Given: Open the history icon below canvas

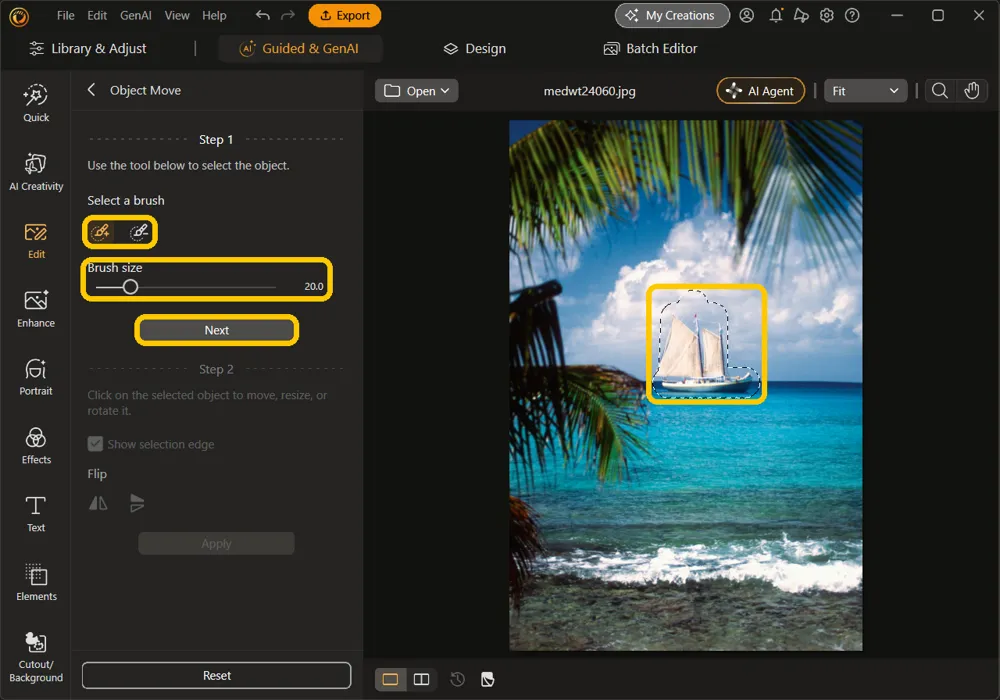Looking at the screenshot, I should 457,679.
